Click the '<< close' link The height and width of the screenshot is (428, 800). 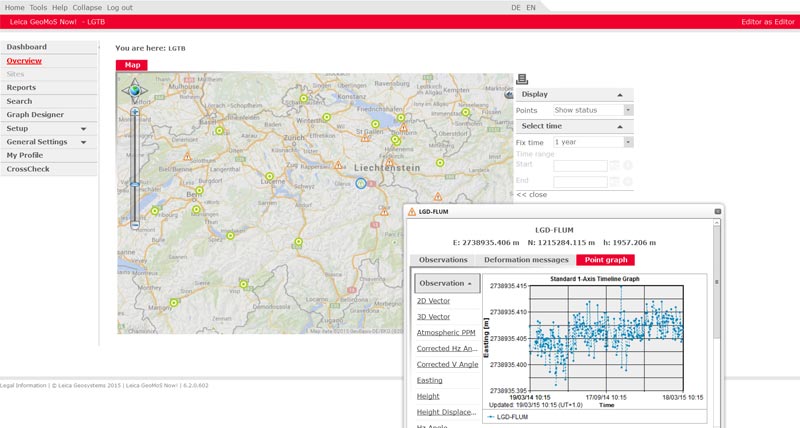tap(531, 194)
